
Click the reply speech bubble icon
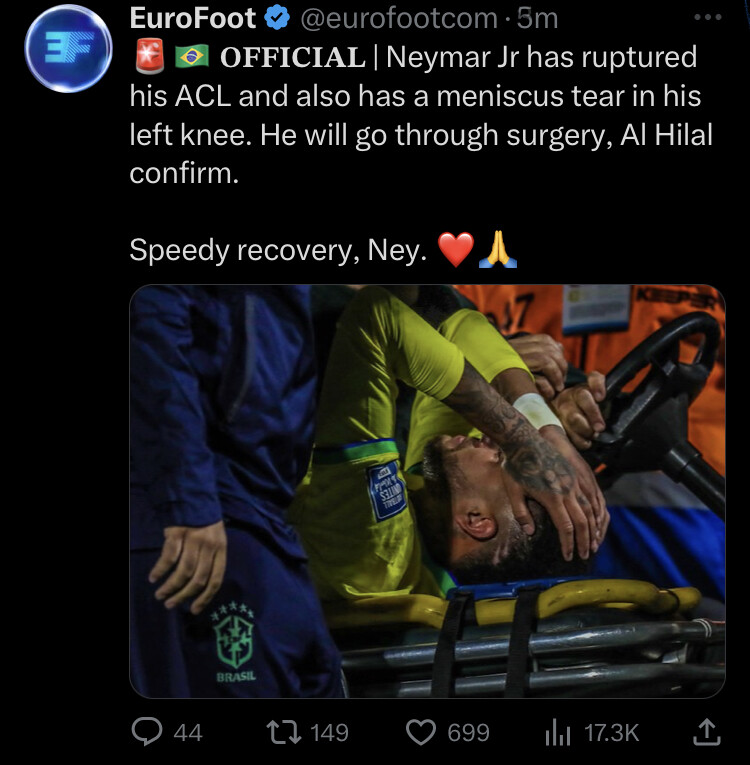click(x=147, y=732)
